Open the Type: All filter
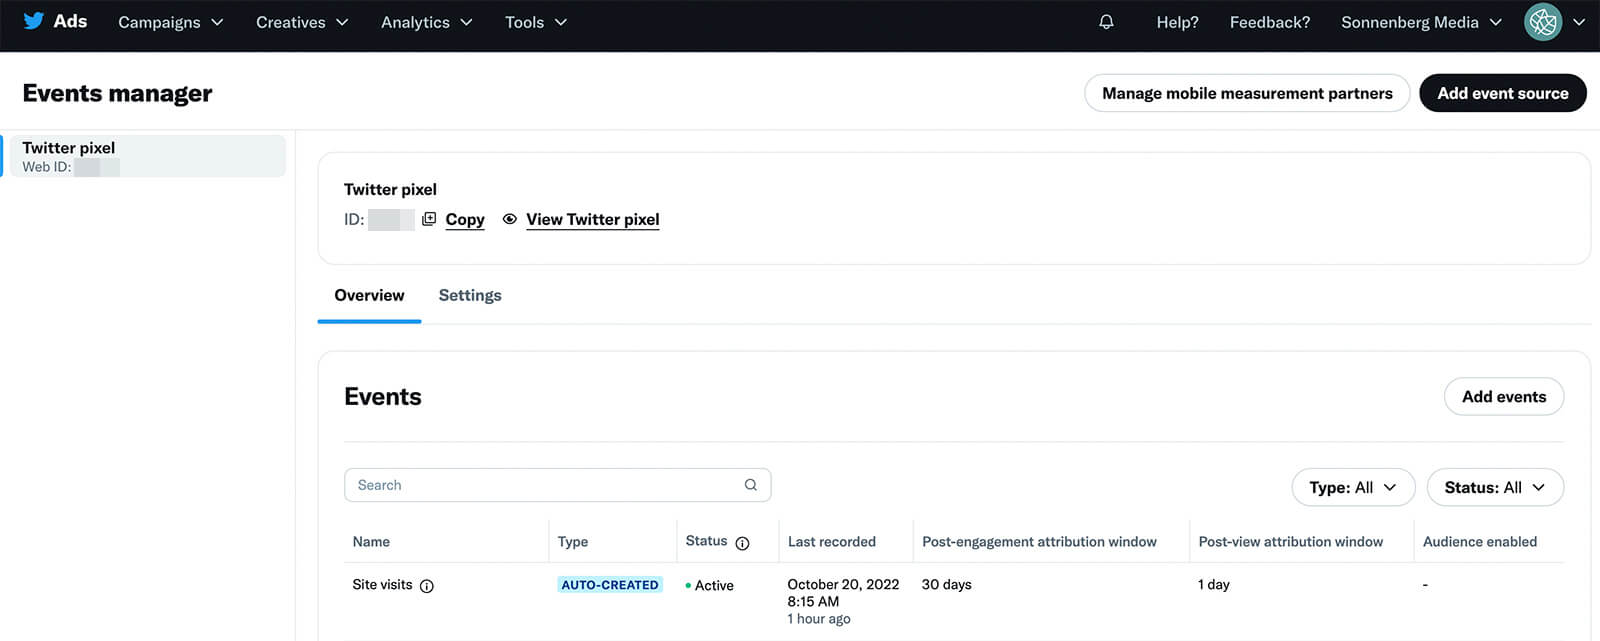The height and width of the screenshot is (641, 1600). pyautogui.click(x=1354, y=487)
